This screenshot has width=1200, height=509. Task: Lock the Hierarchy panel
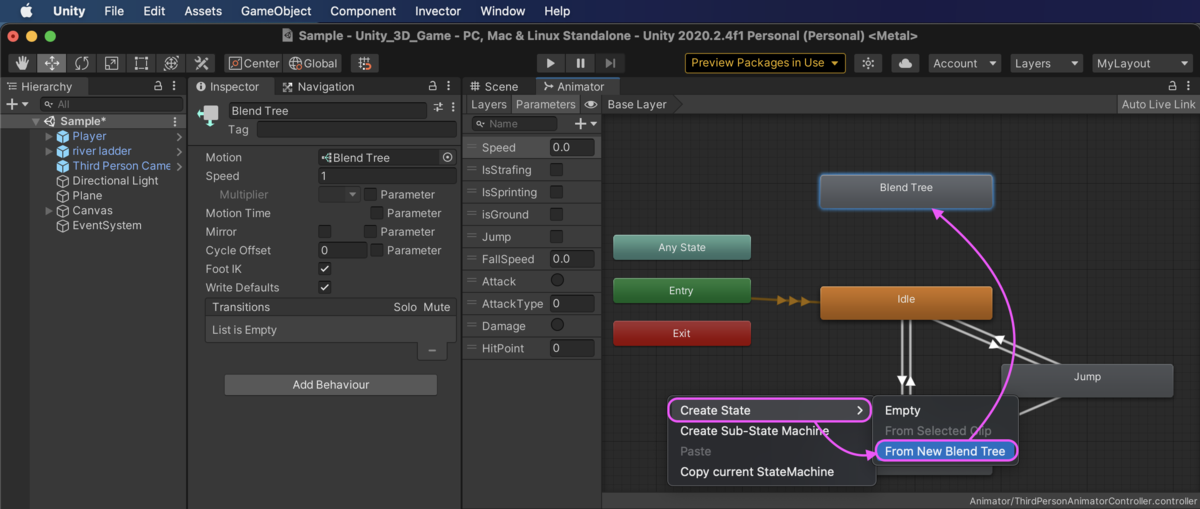[158, 87]
